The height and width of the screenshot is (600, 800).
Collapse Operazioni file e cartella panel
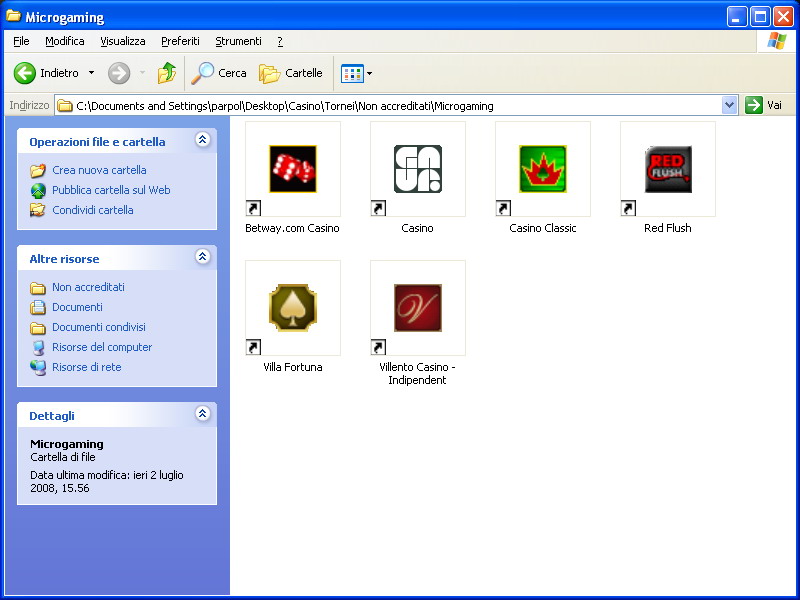(203, 140)
